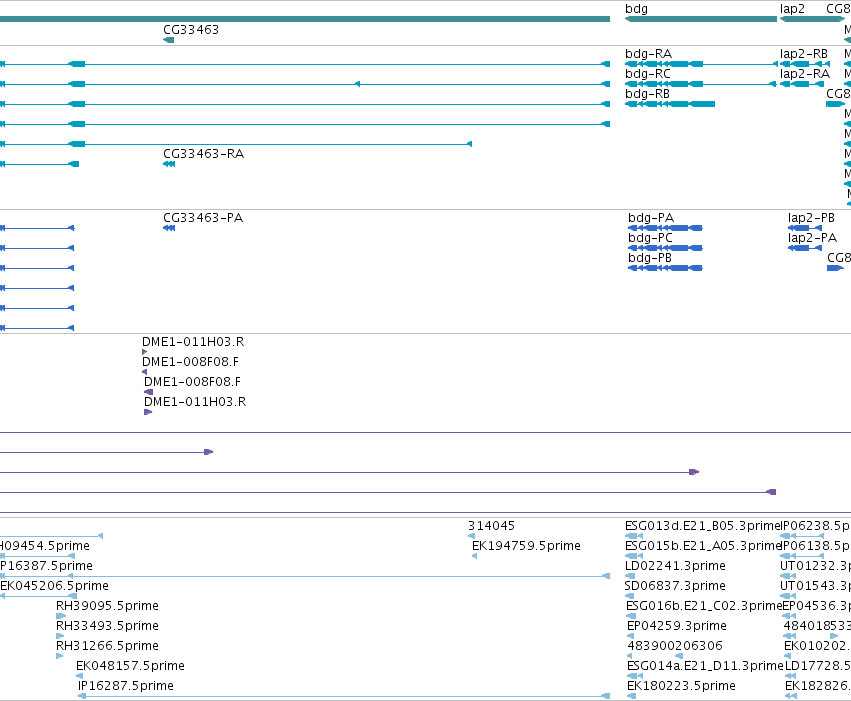The height and width of the screenshot is (701, 851).
Task: Open RH39095.5prime EST entry
Action: tap(107, 606)
